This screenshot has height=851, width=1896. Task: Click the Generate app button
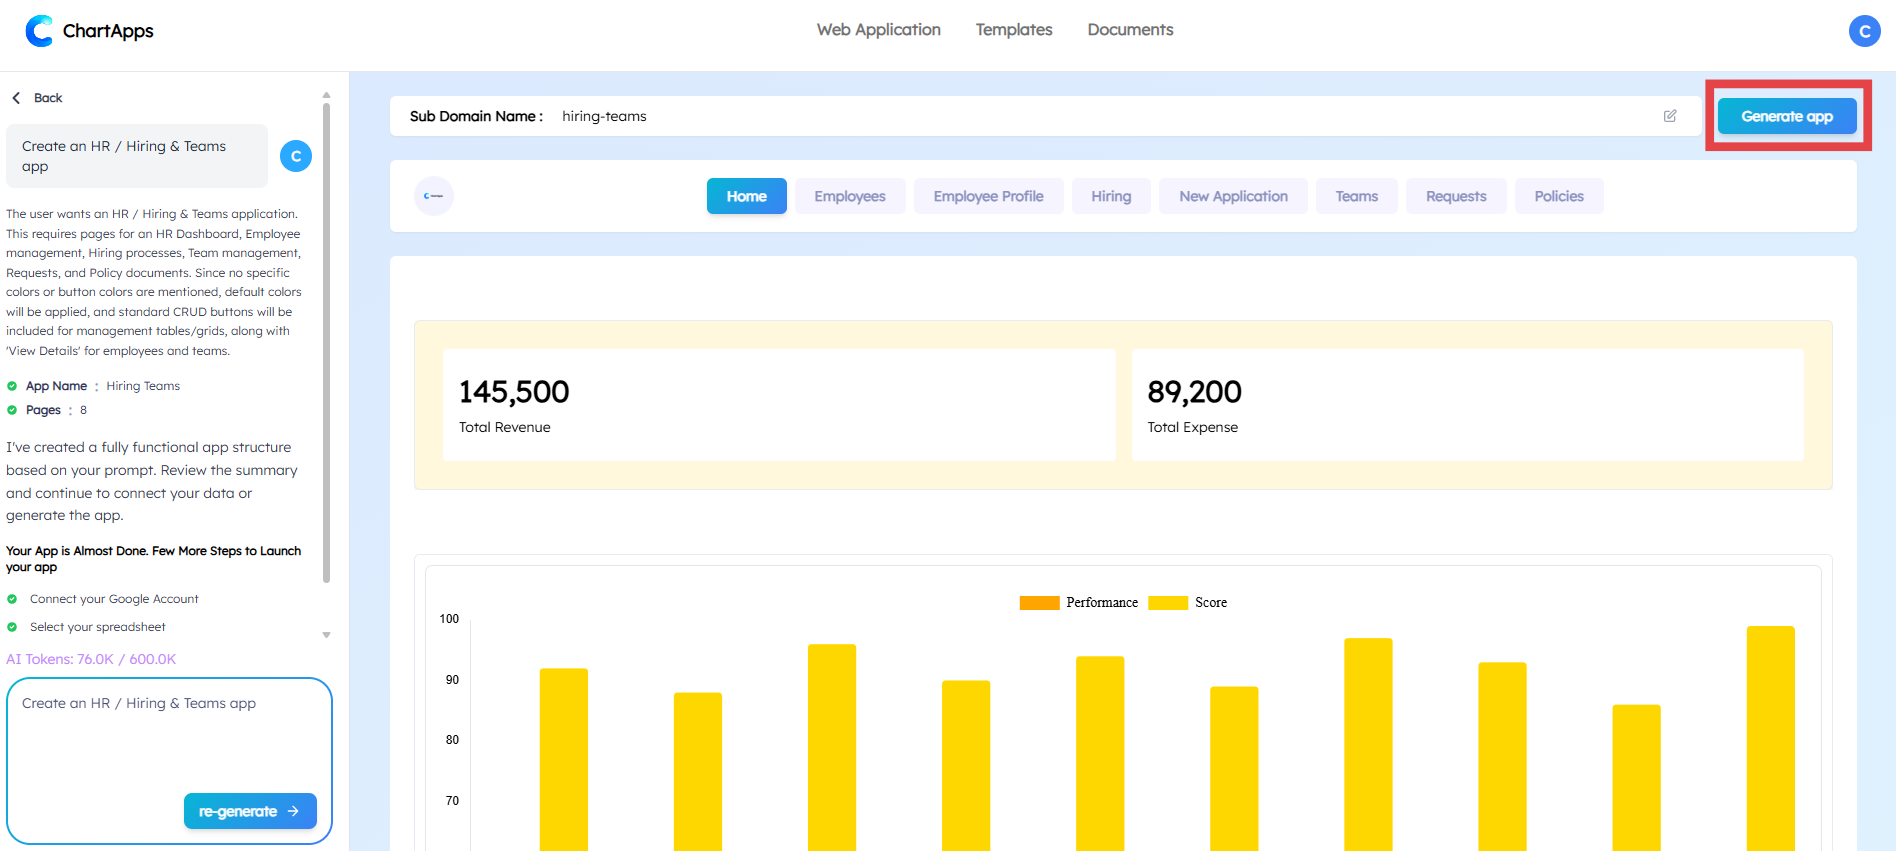[x=1787, y=116]
